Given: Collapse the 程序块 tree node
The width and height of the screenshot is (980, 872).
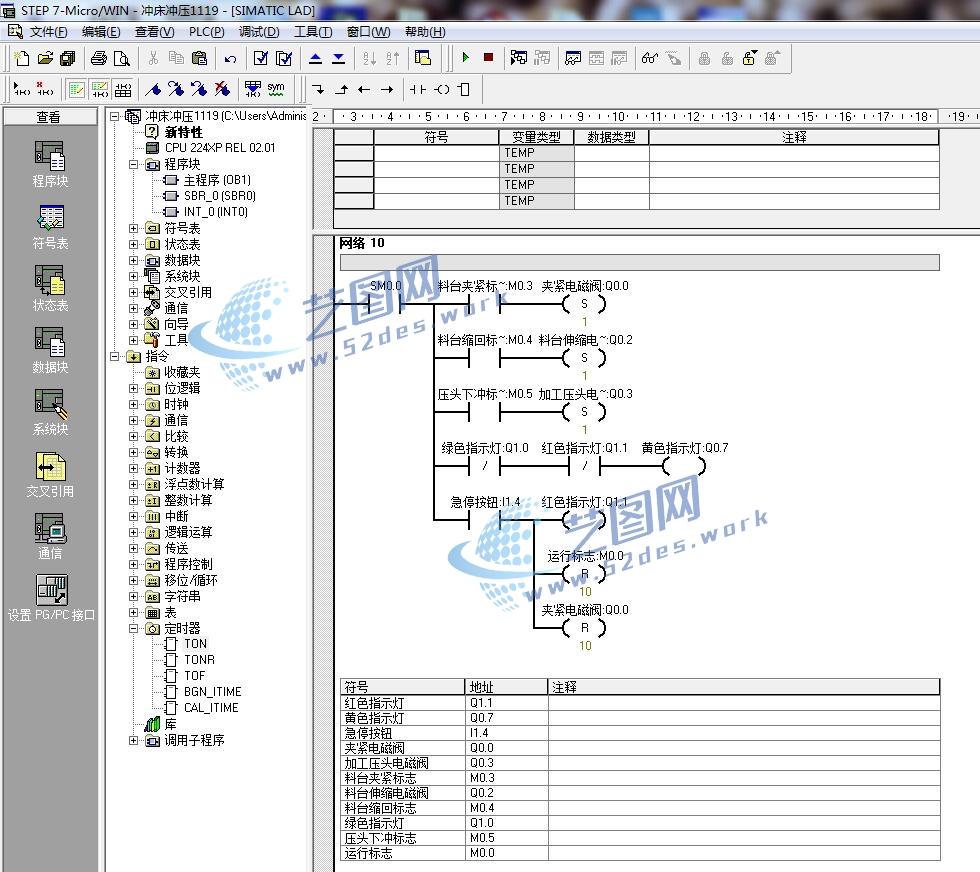Looking at the screenshot, I should point(133,164).
